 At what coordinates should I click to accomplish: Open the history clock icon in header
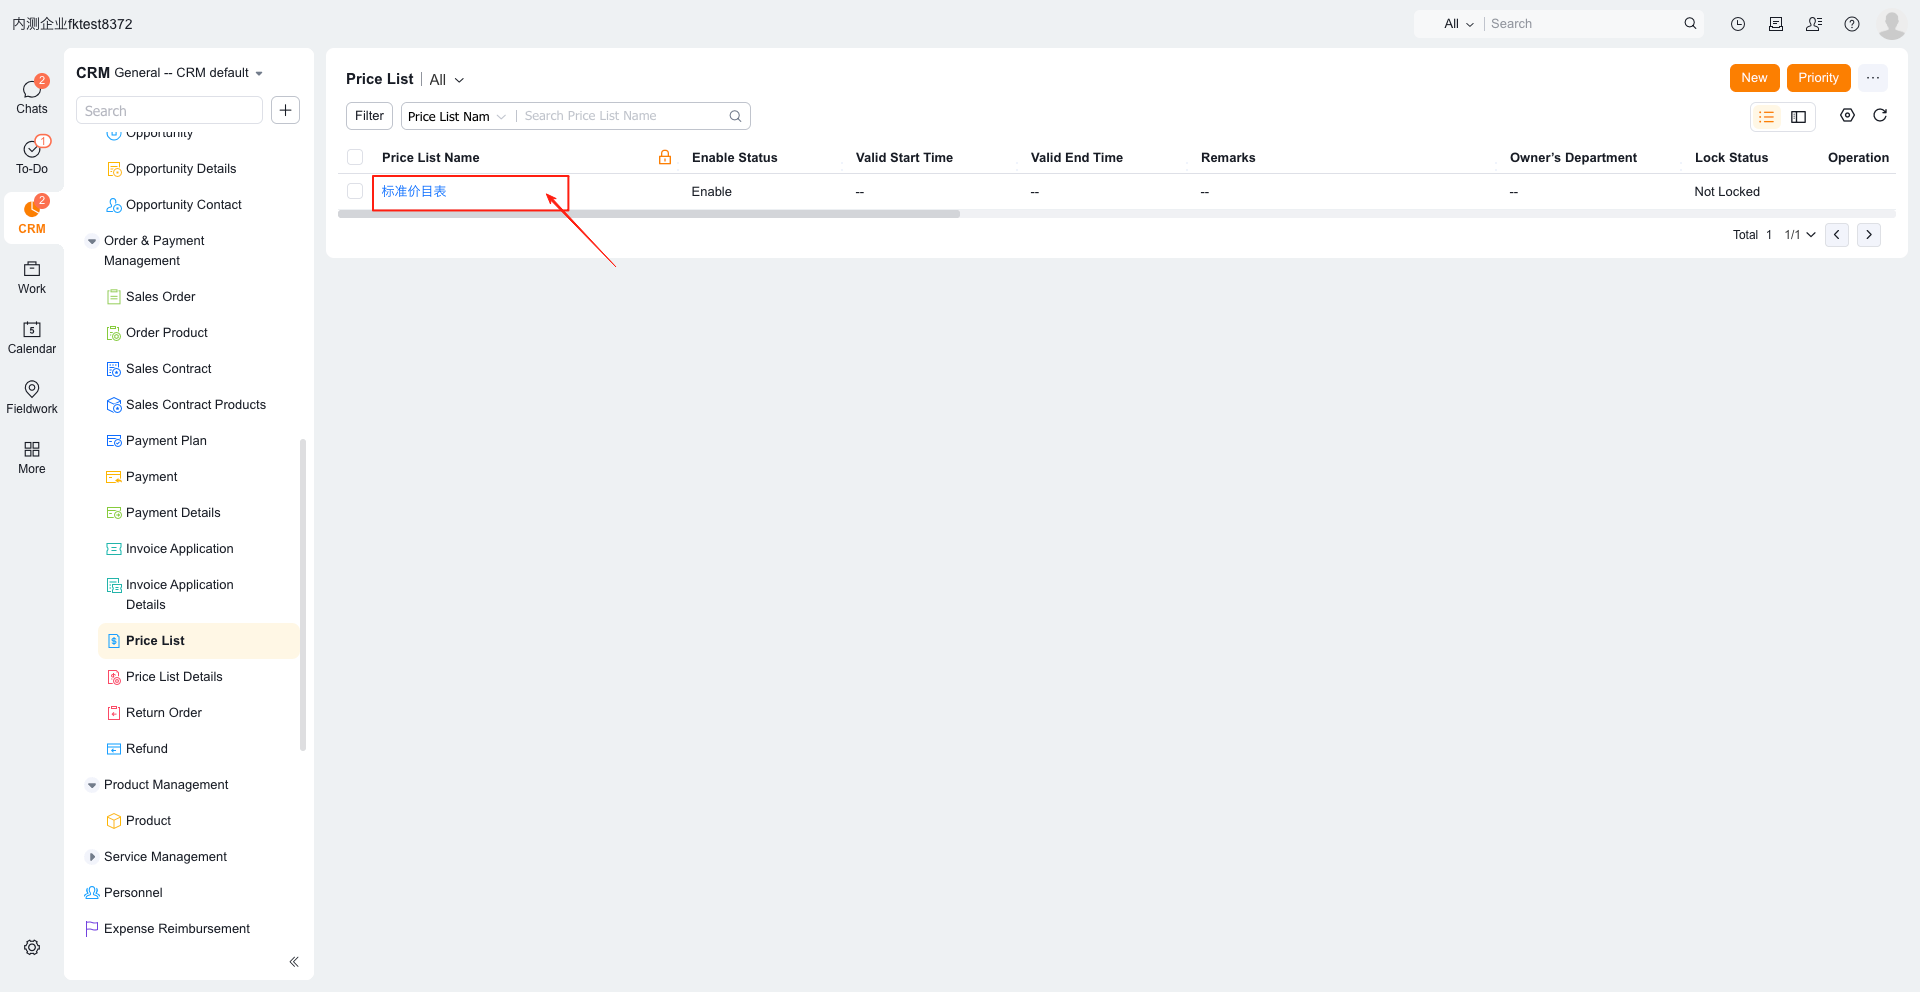(1738, 24)
